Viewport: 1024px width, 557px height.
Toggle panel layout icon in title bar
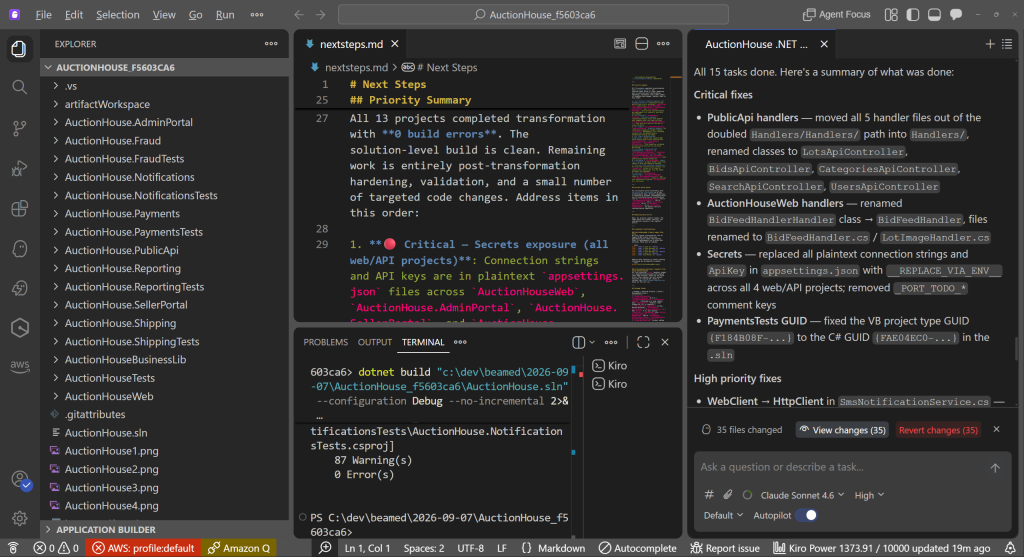pos(935,14)
